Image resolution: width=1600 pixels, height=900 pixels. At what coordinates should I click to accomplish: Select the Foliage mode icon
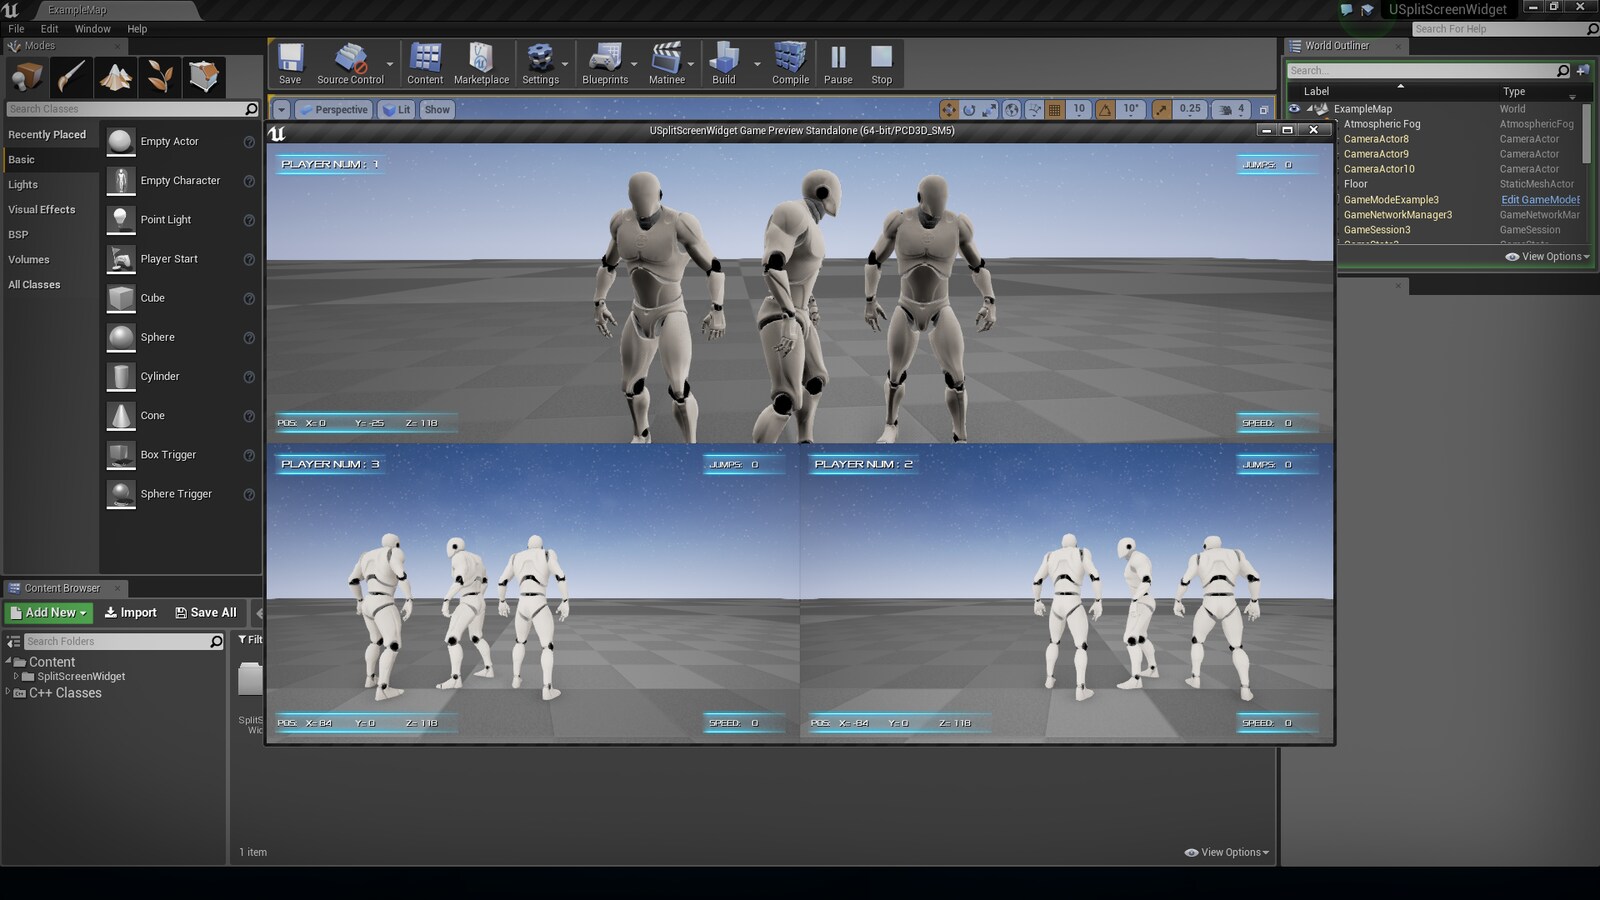point(160,77)
